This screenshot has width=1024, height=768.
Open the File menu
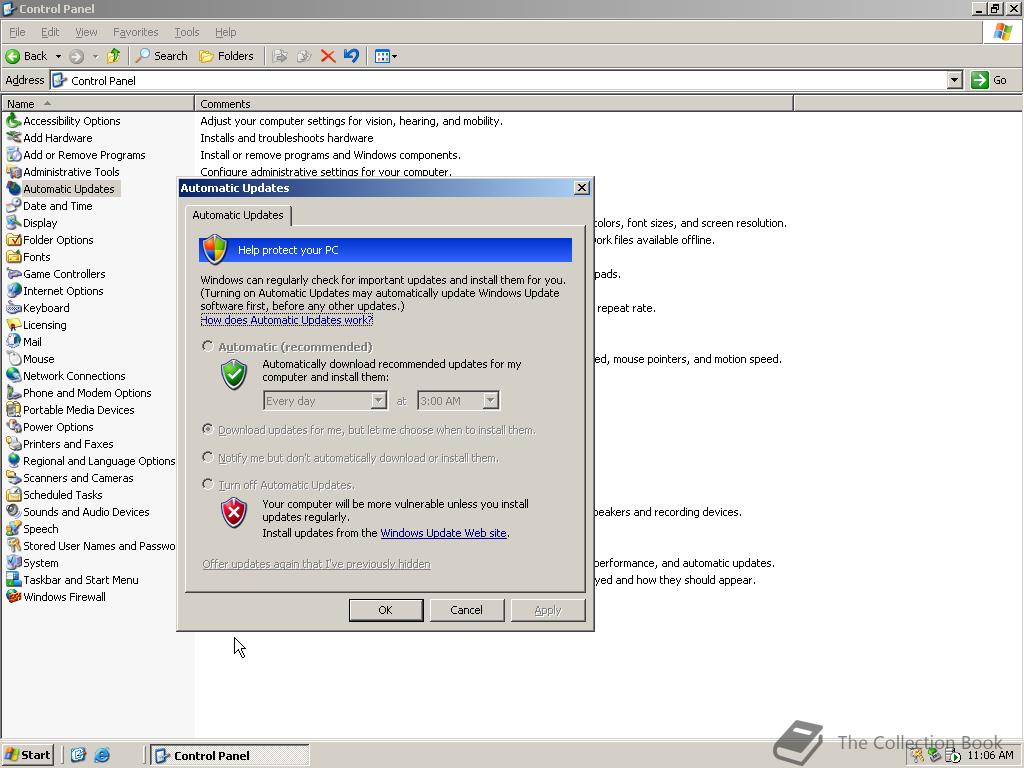point(17,32)
